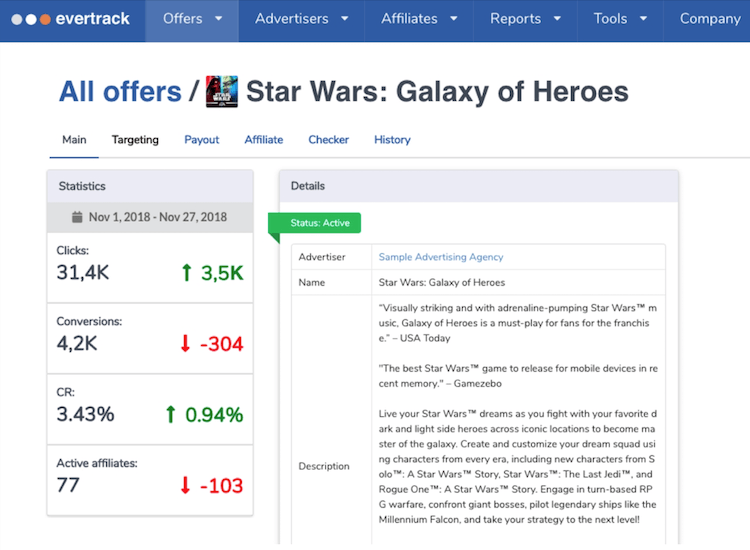Switch to the Checker tab

pyautogui.click(x=328, y=140)
